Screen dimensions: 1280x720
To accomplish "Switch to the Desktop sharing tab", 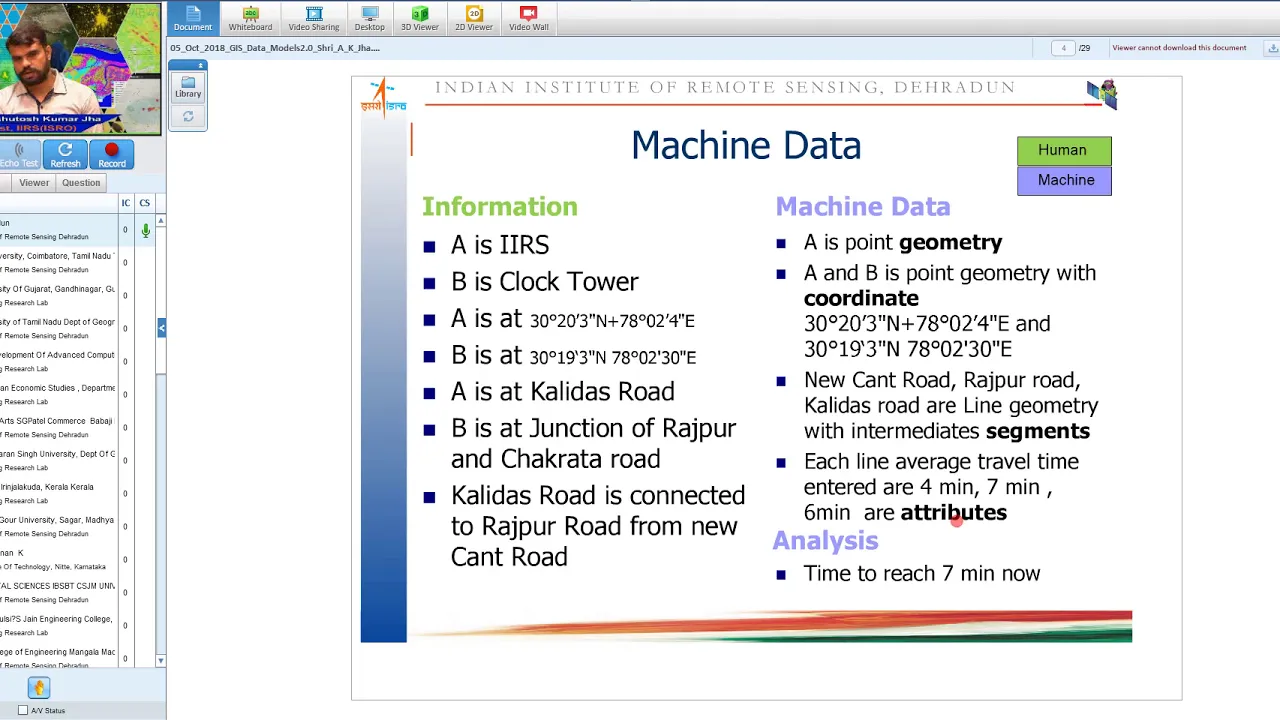I will tap(369, 18).
